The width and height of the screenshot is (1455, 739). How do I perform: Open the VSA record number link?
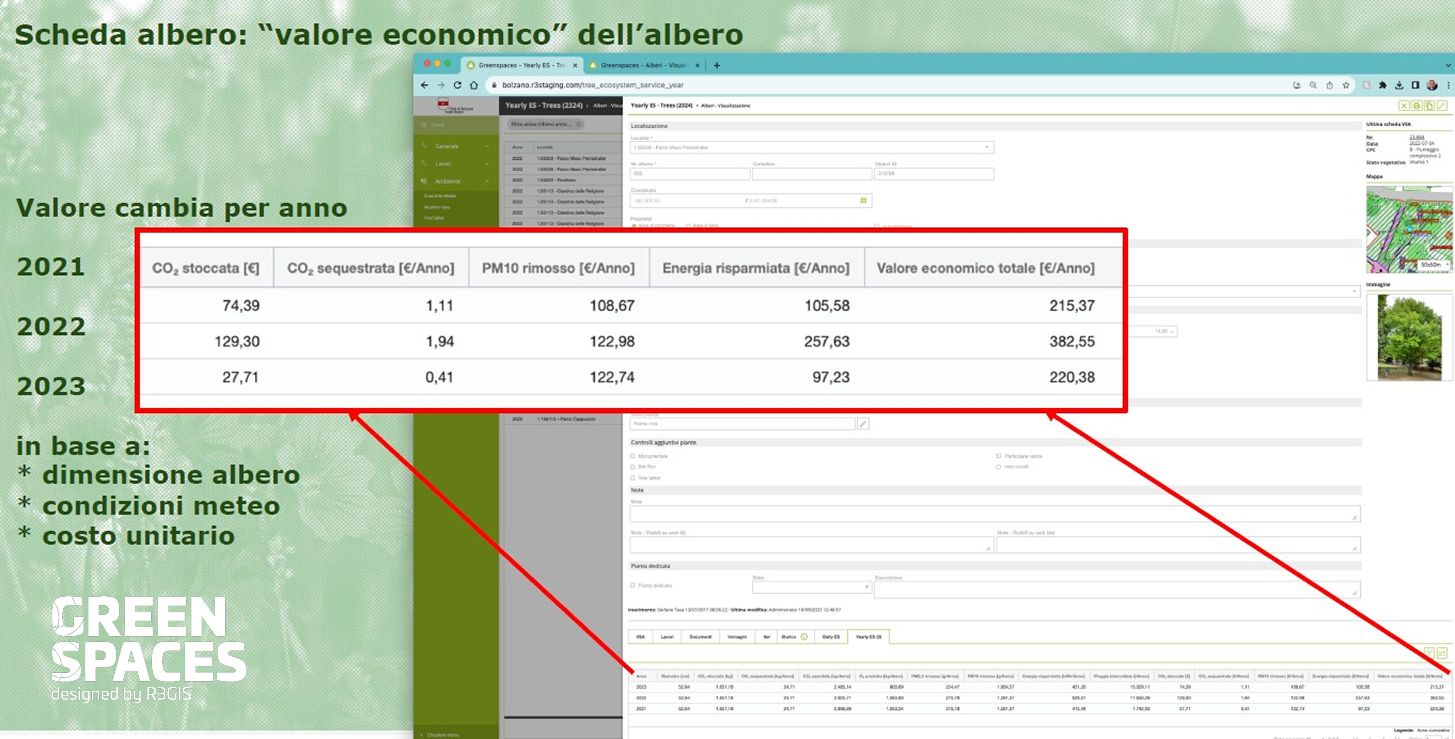pos(1416,137)
